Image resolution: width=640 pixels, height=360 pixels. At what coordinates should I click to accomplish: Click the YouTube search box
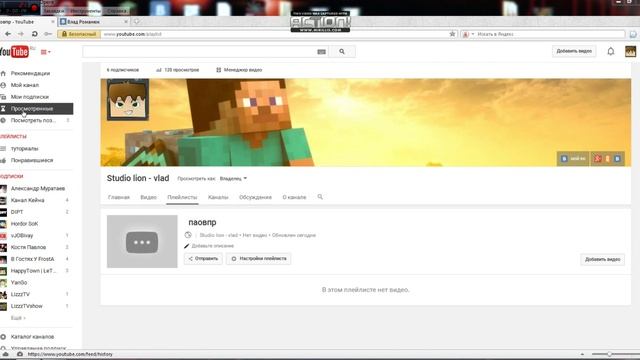tap(199, 52)
